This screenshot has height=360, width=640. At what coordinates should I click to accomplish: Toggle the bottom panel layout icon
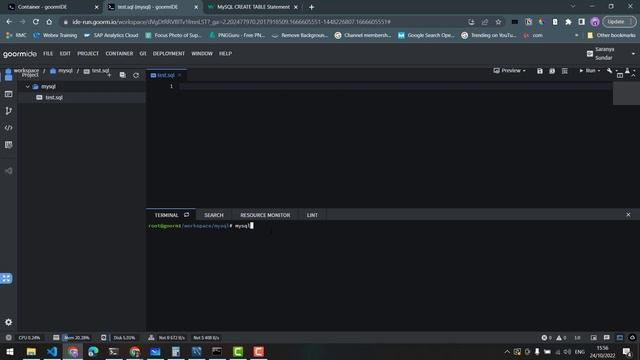pos(620,338)
